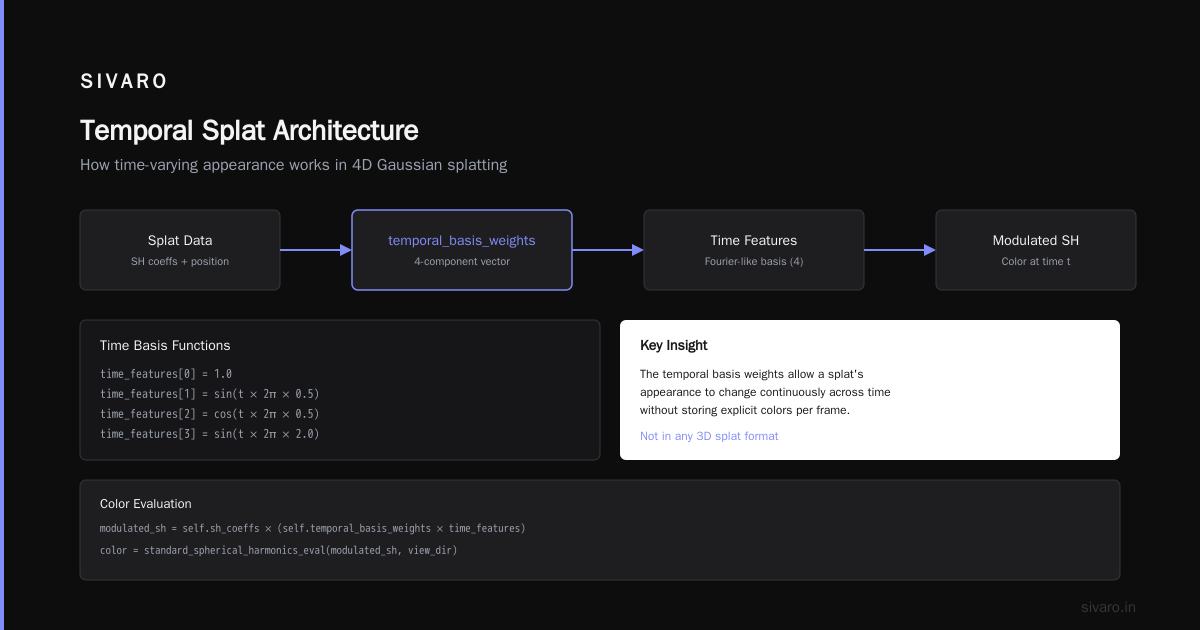The width and height of the screenshot is (1200, 630).
Task: Open the sivaro.in footer link
Action: pos(1109,607)
